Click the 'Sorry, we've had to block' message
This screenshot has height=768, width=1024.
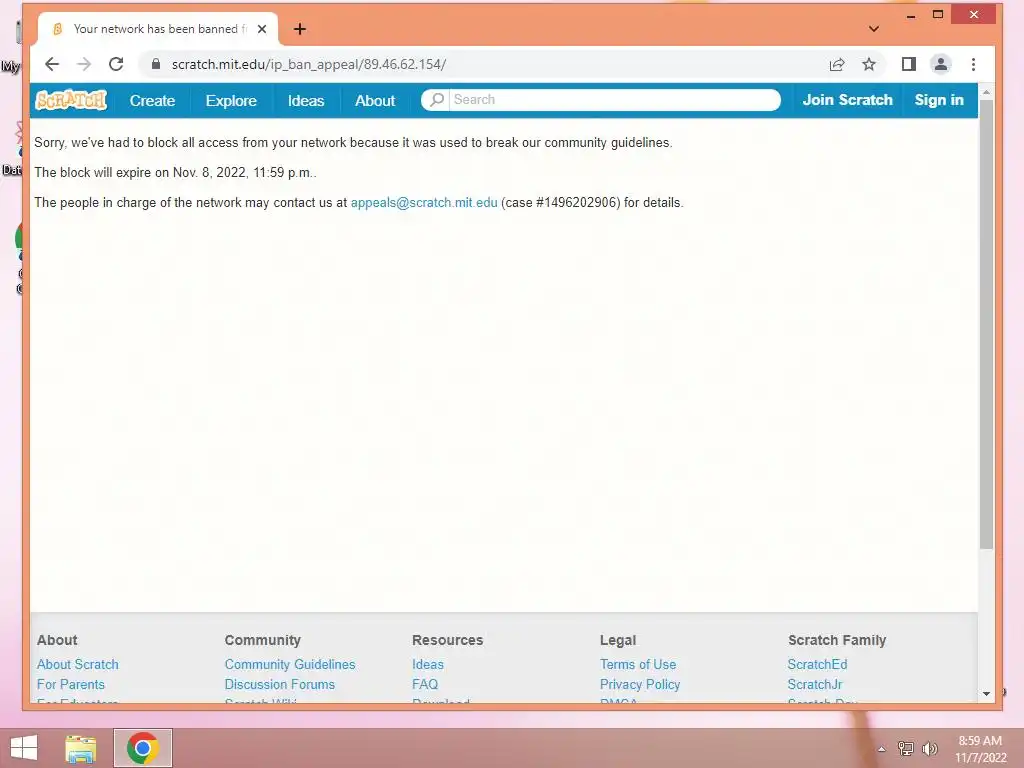(x=353, y=142)
